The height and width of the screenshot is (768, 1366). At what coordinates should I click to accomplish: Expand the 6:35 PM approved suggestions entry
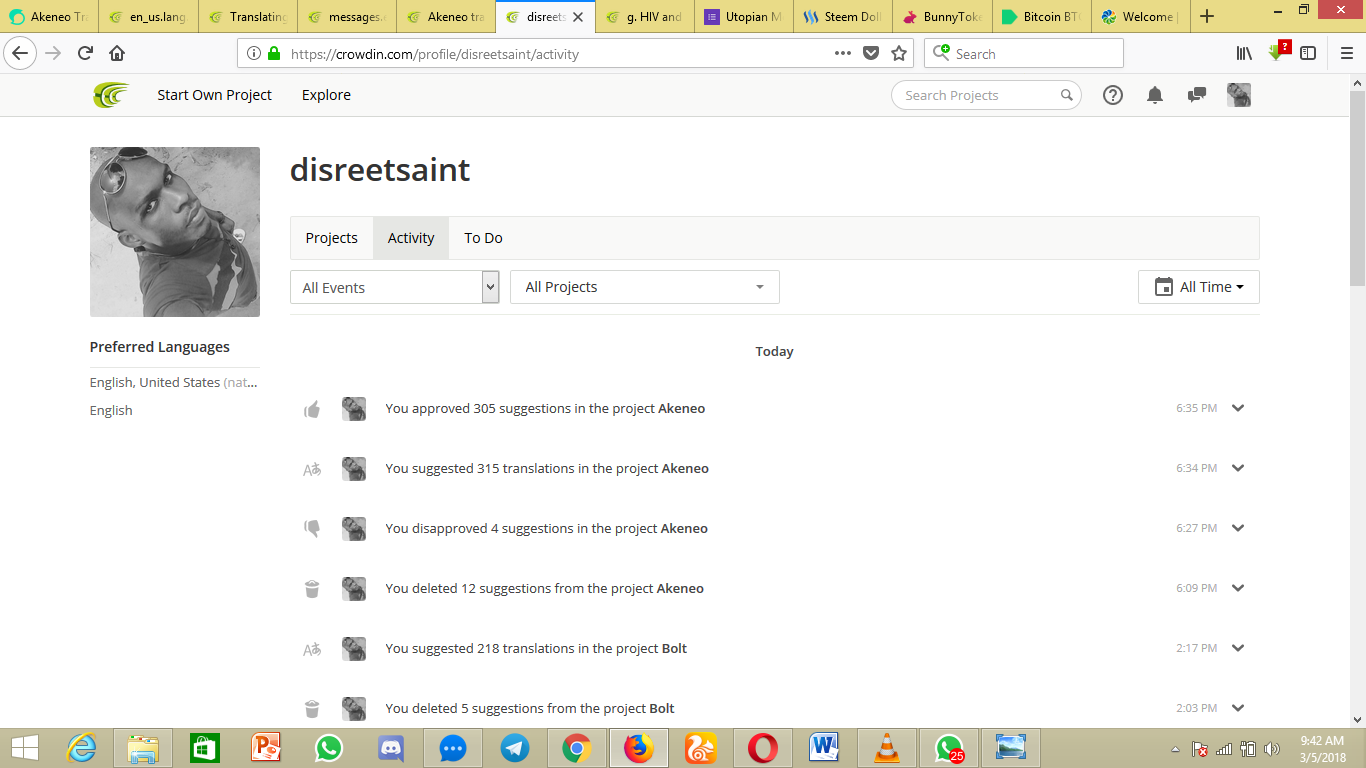1238,408
